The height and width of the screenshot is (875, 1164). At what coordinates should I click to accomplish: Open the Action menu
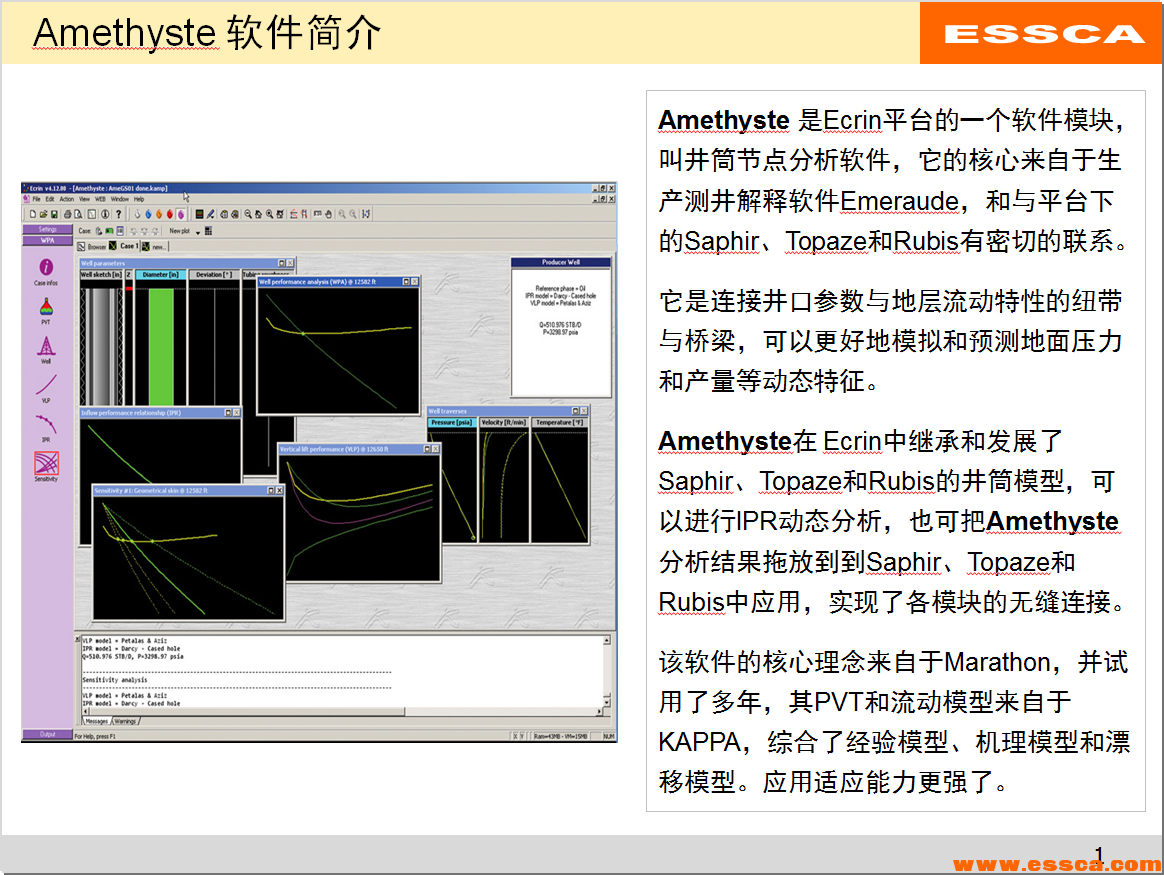click(x=66, y=198)
